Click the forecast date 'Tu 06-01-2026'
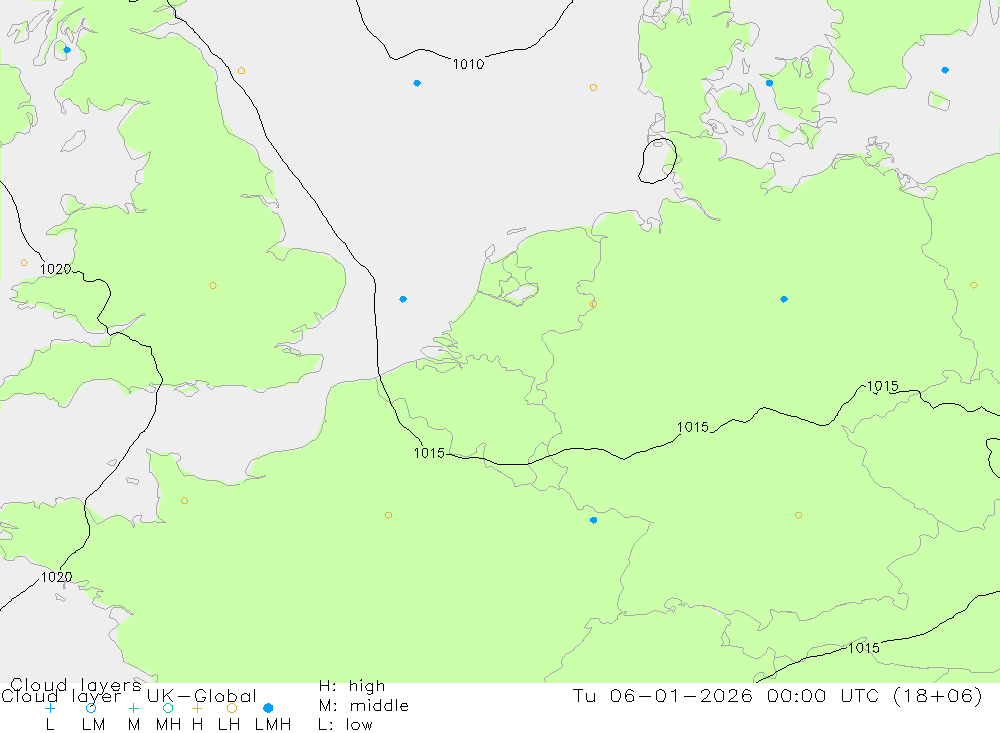Screen dimensions: 1000x733 tap(663, 695)
